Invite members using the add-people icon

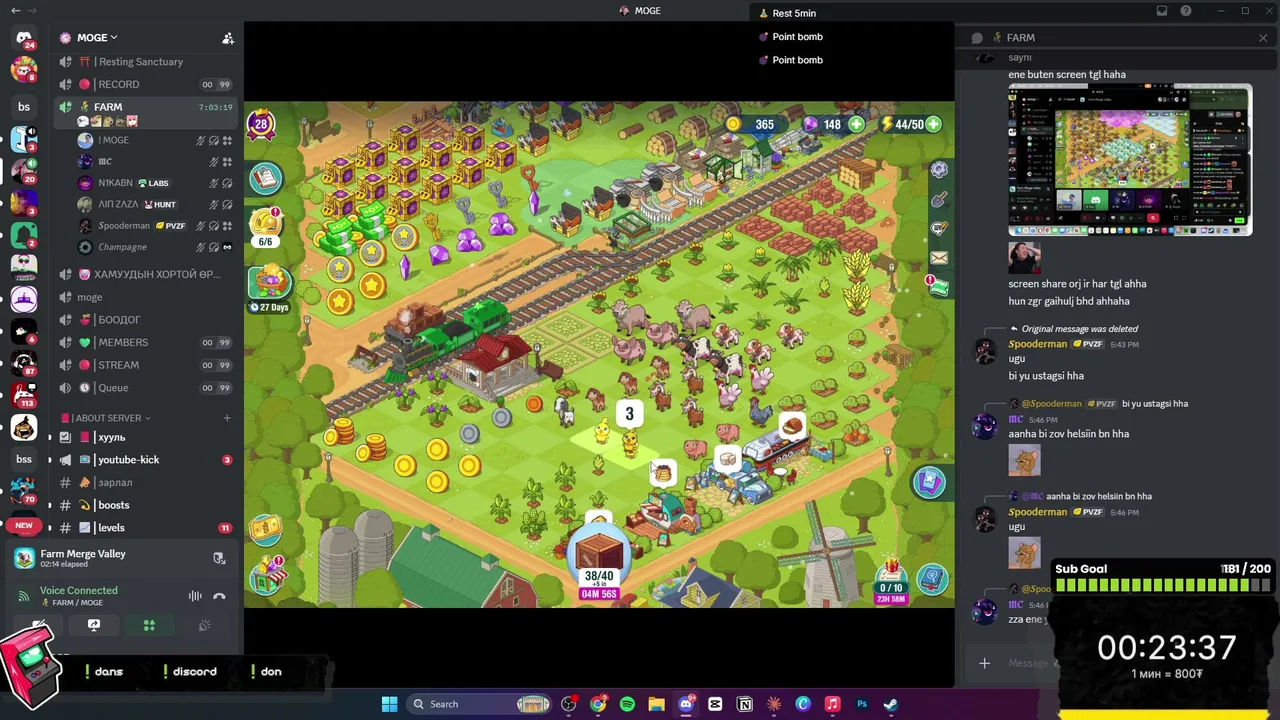click(x=228, y=38)
